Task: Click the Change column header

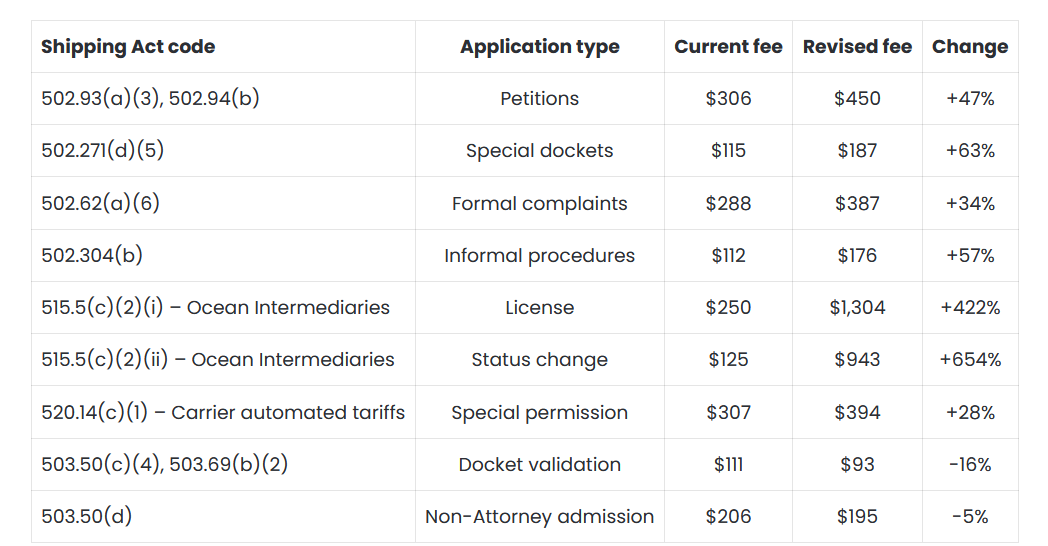Action: coord(970,47)
